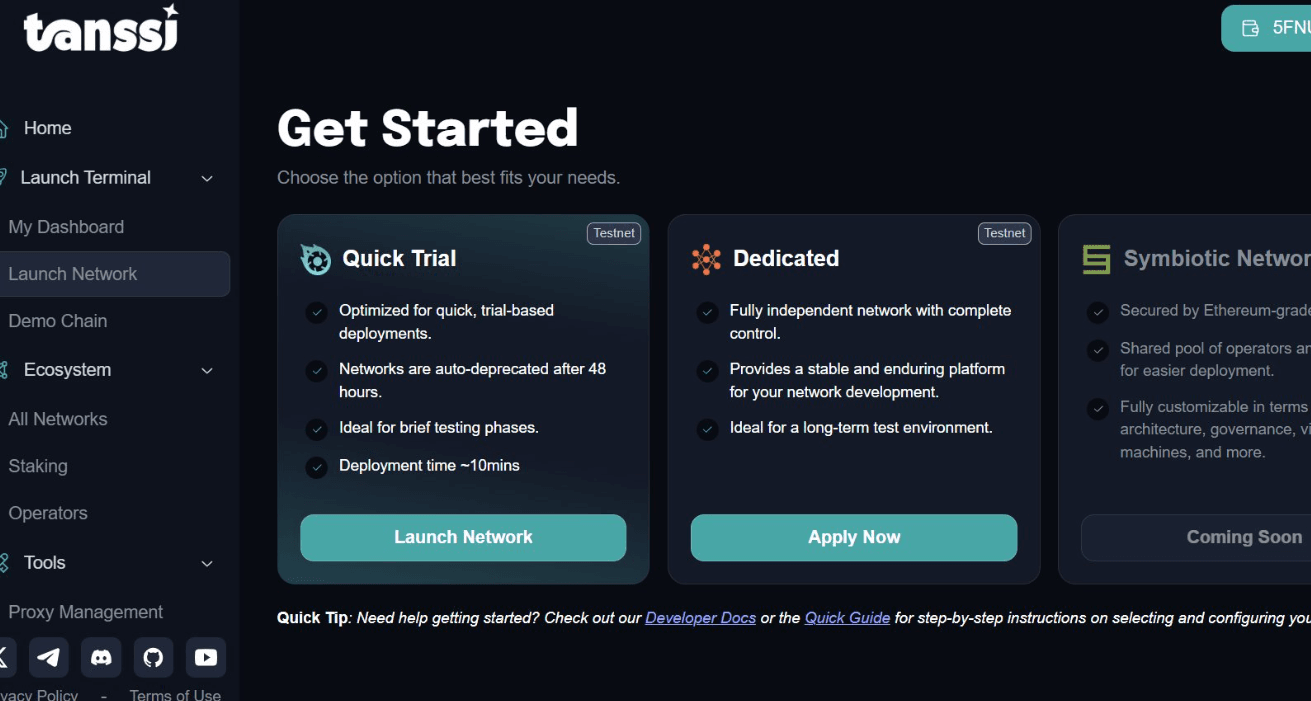
Task: Click the Dedicated network card icon
Action: [706, 259]
